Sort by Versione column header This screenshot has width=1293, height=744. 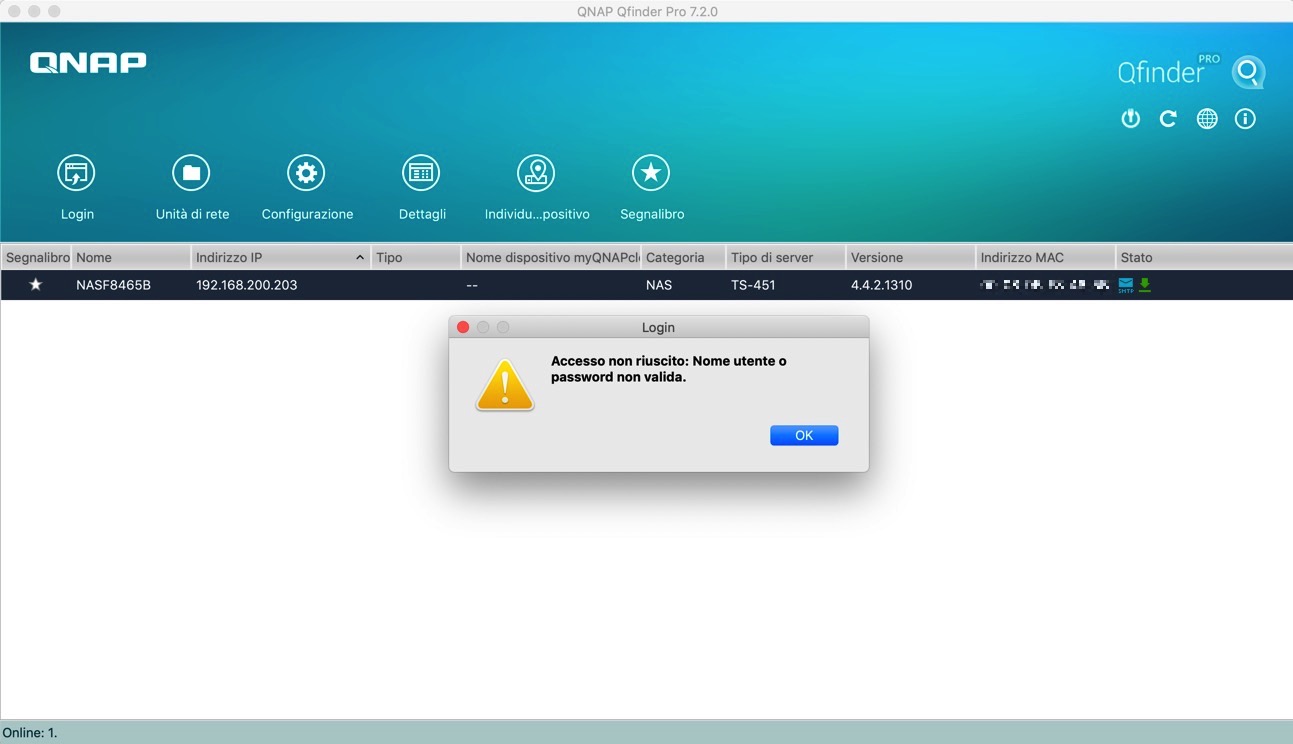coord(909,258)
